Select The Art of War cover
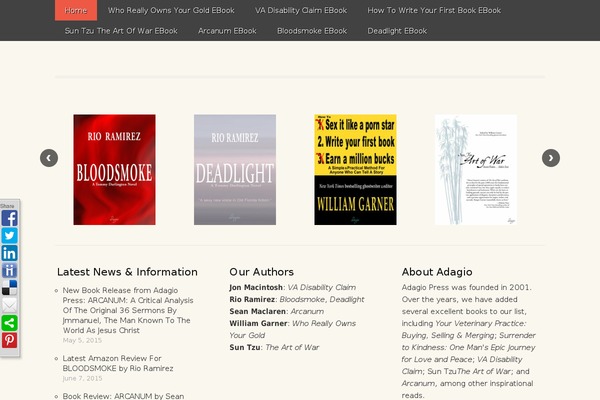Image resolution: width=600 pixels, height=400 pixels. point(476,170)
